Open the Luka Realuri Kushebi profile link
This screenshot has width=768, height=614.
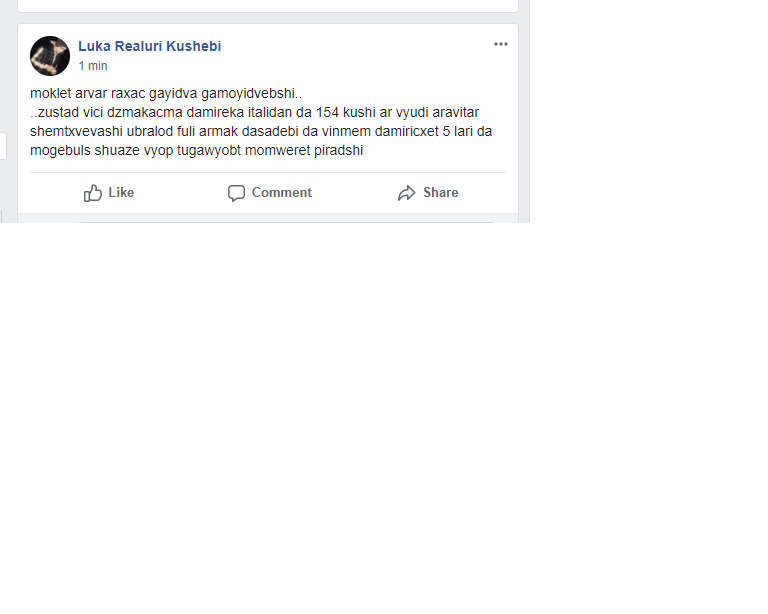tap(149, 46)
